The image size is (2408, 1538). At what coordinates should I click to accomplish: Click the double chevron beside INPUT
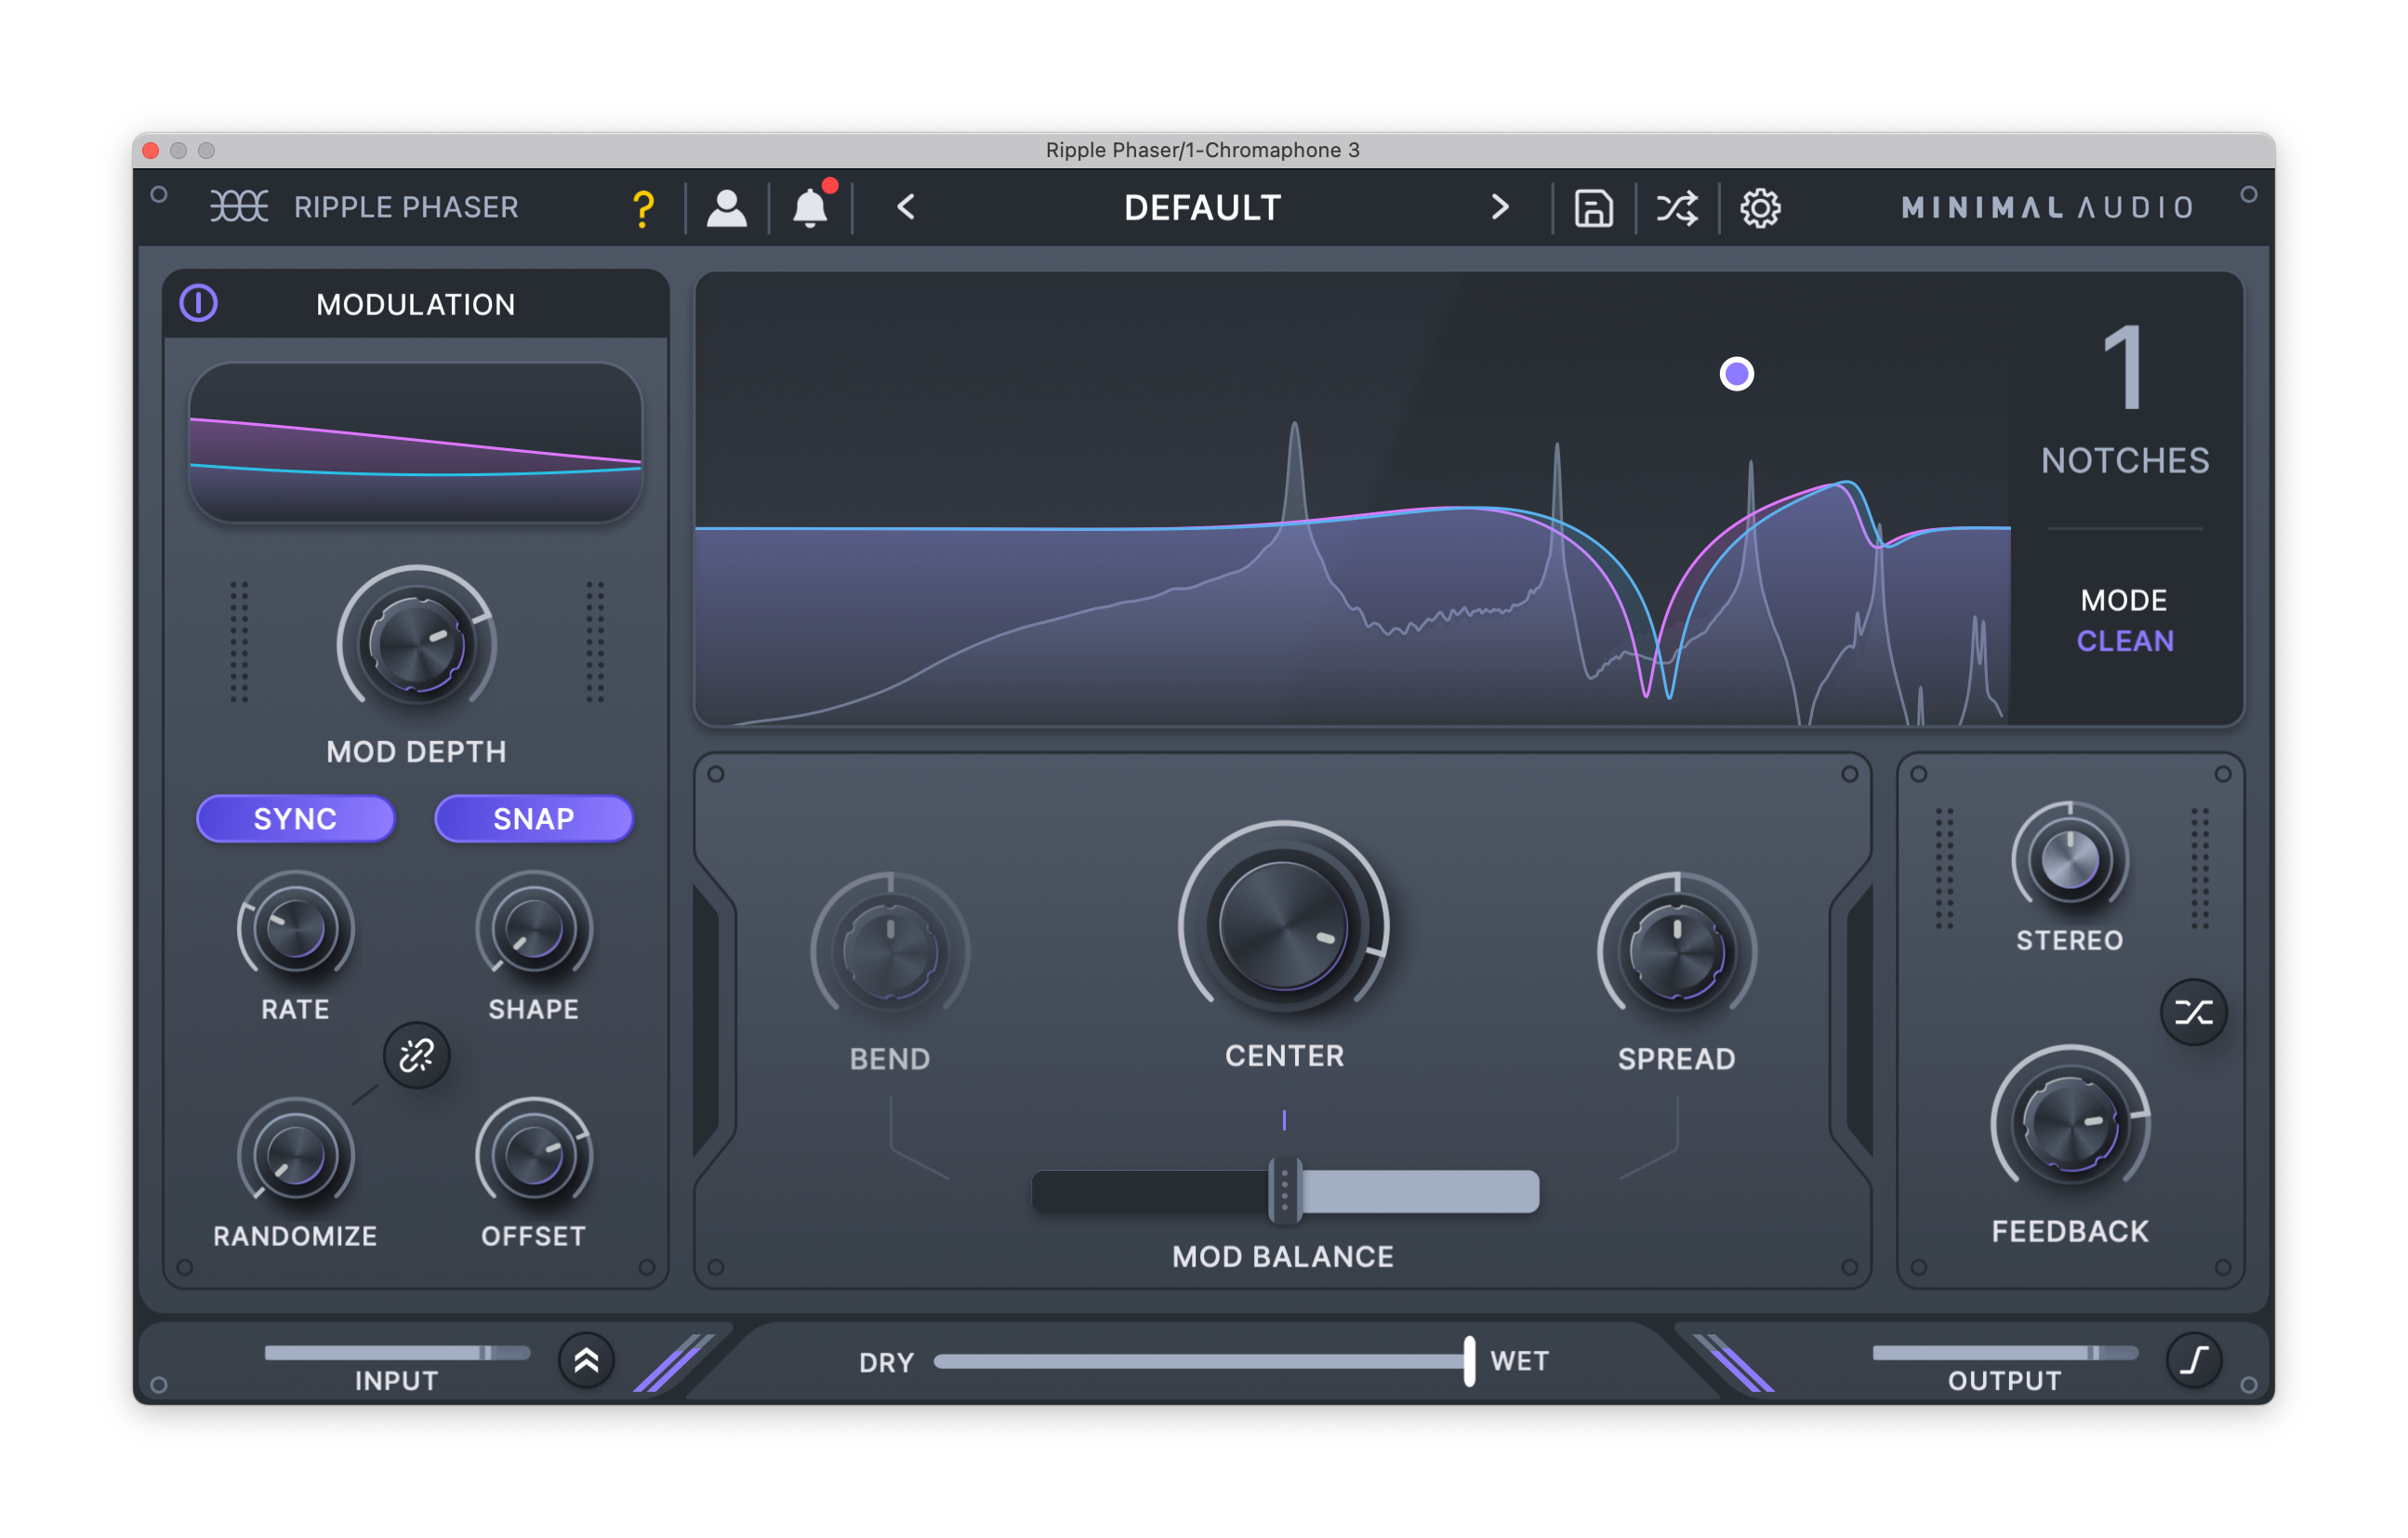[586, 1360]
